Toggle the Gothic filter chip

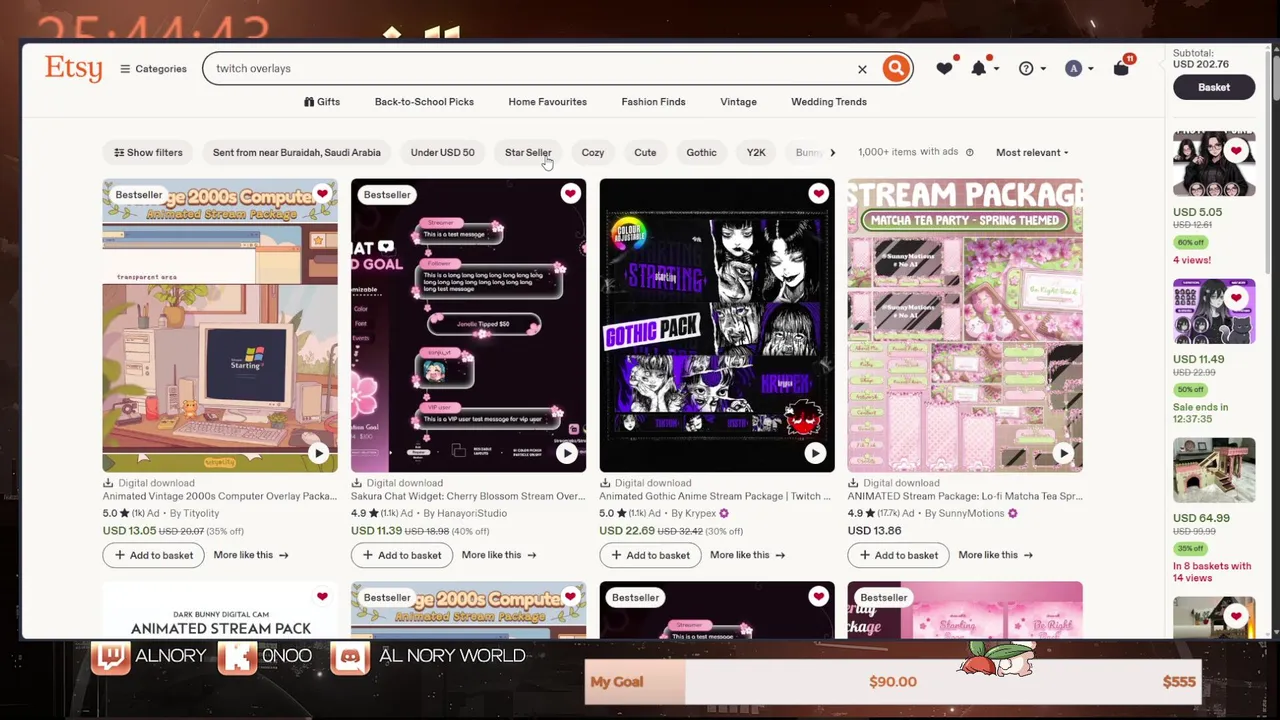point(701,152)
